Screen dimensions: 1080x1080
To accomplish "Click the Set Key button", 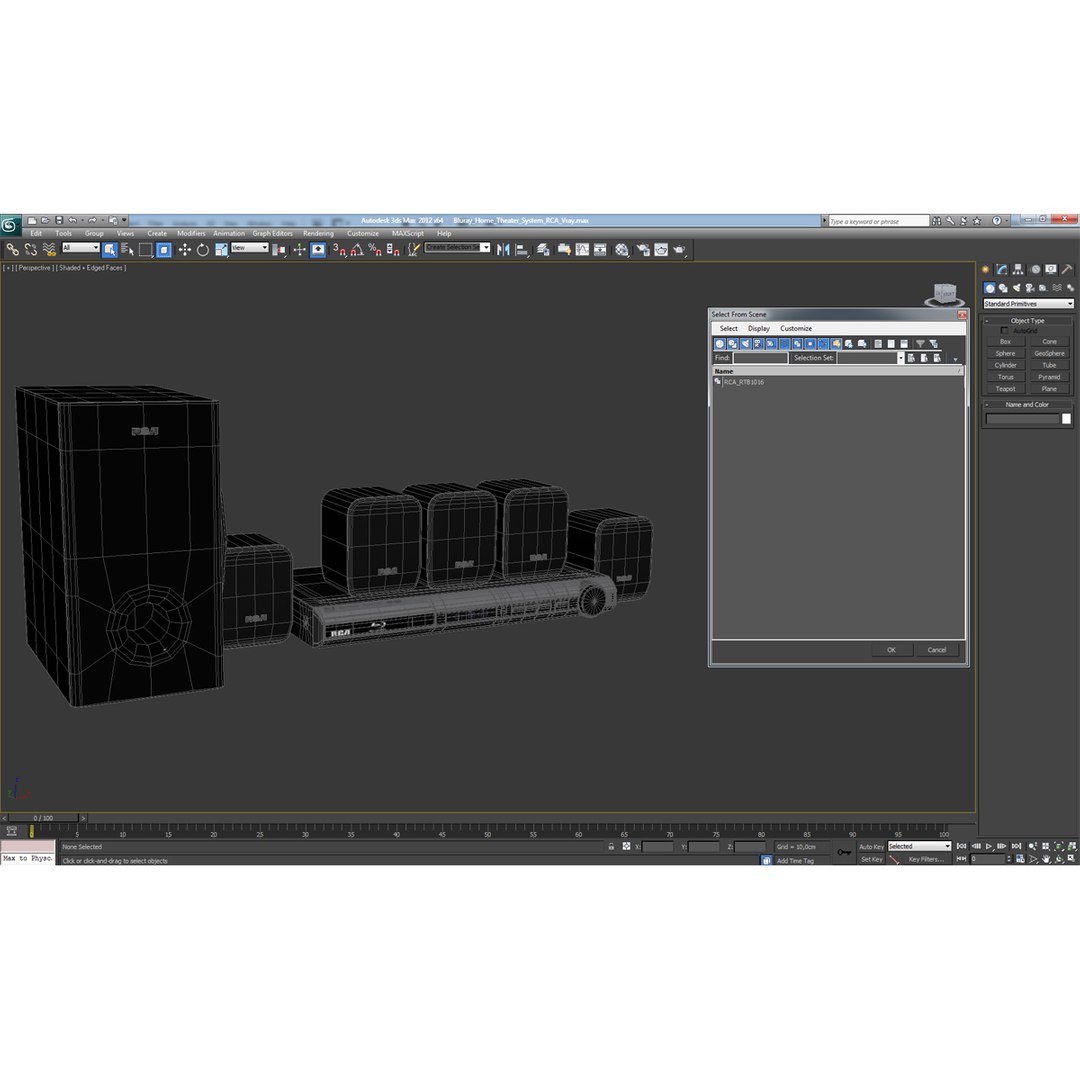I will 871,860.
